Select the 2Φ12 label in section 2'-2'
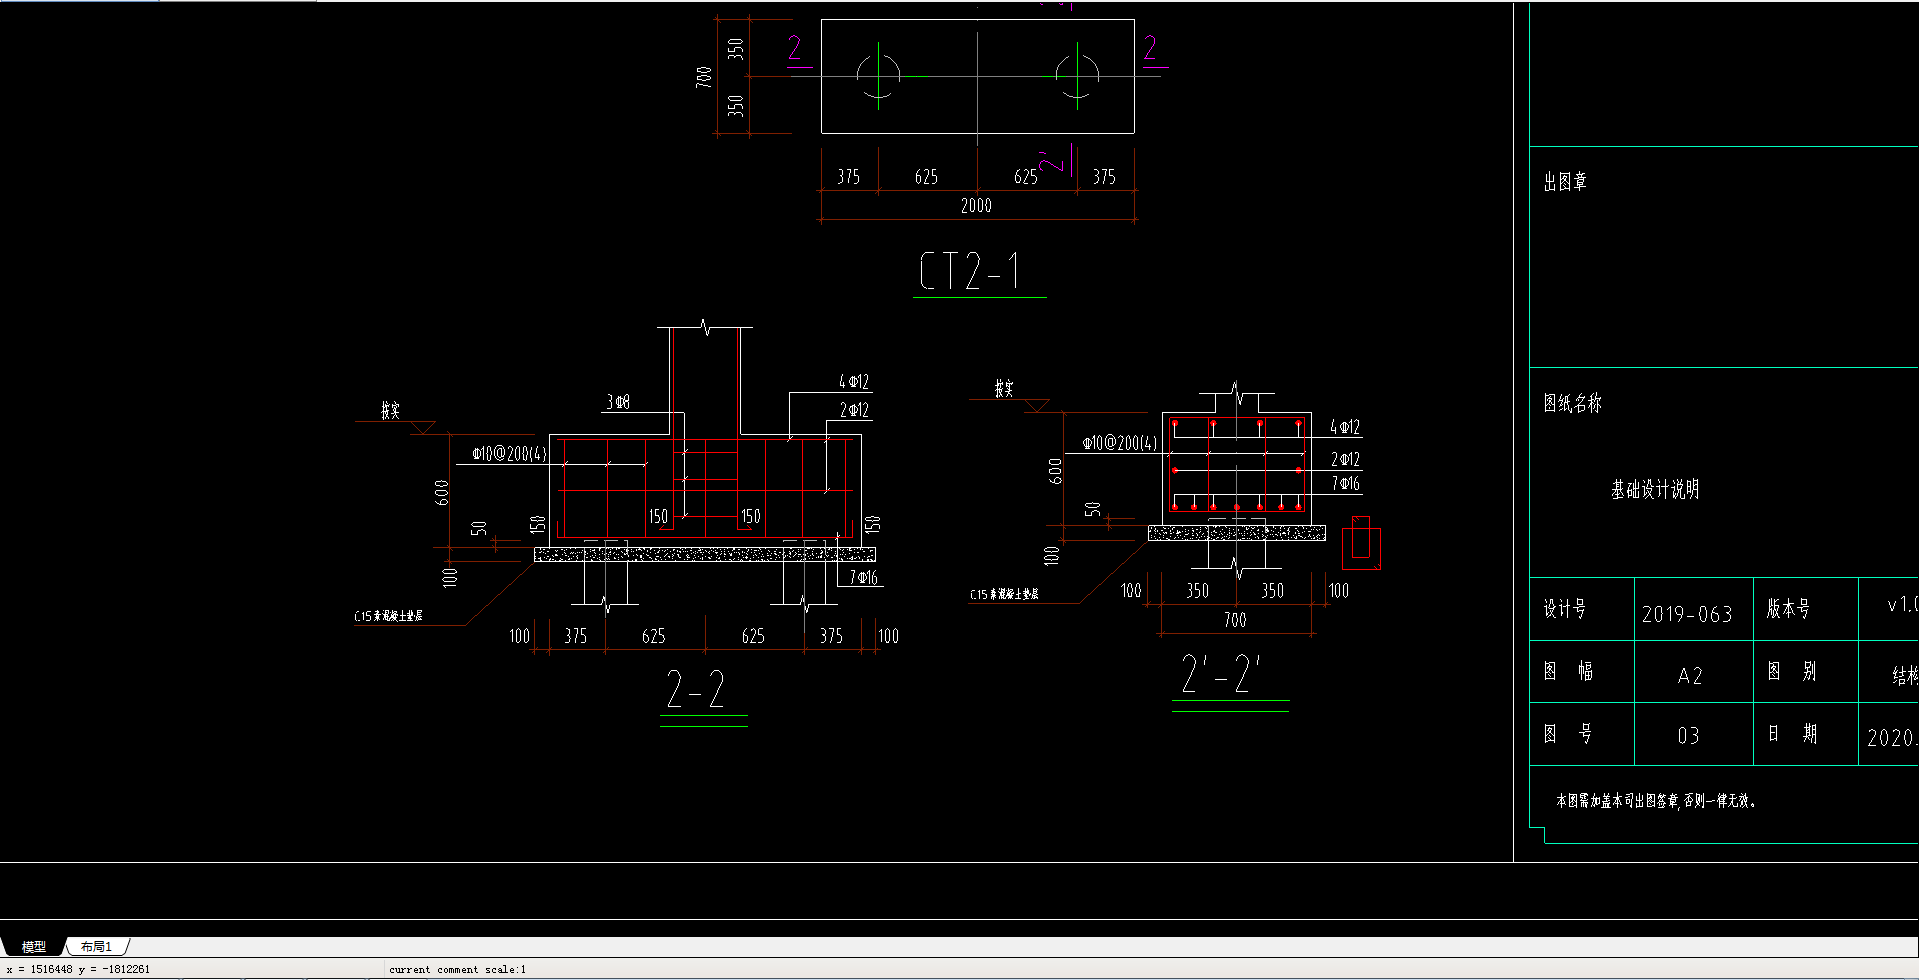The height and width of the screenshot is (980, 1919). click(1345, 459)
